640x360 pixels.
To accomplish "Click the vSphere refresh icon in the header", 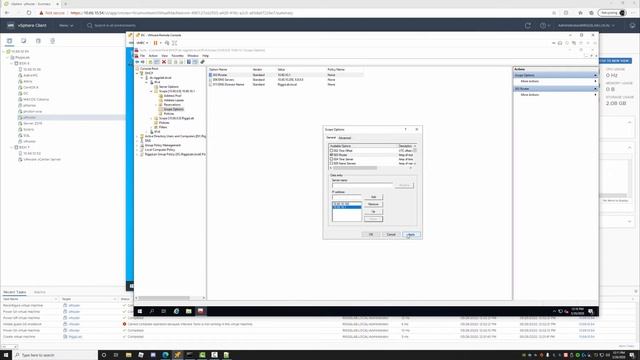I will (527, 25).
